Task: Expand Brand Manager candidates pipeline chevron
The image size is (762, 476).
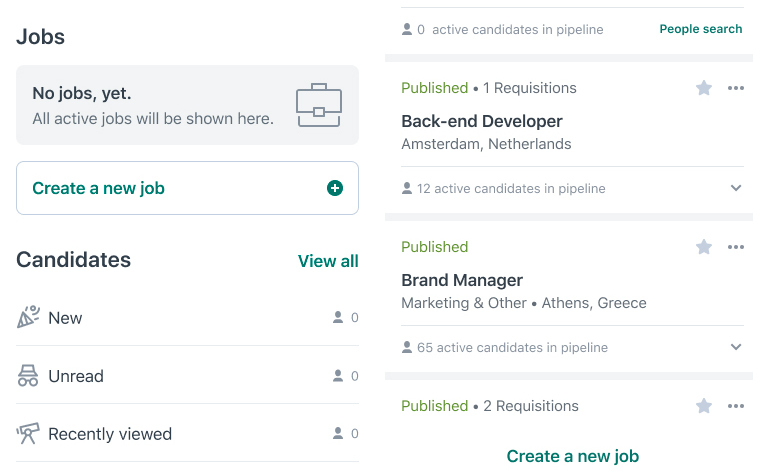Action: 736,347
